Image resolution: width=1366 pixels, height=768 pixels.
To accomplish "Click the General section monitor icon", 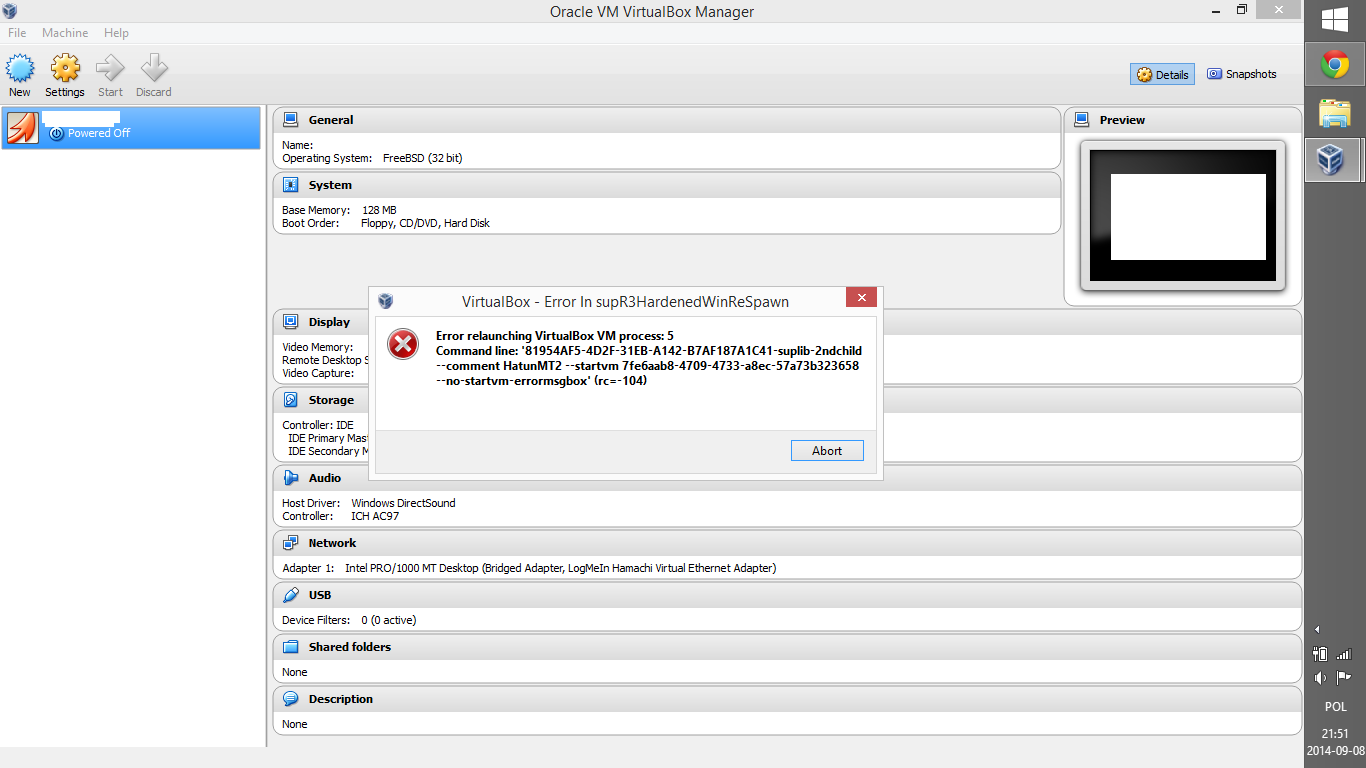I will [291, 120].
